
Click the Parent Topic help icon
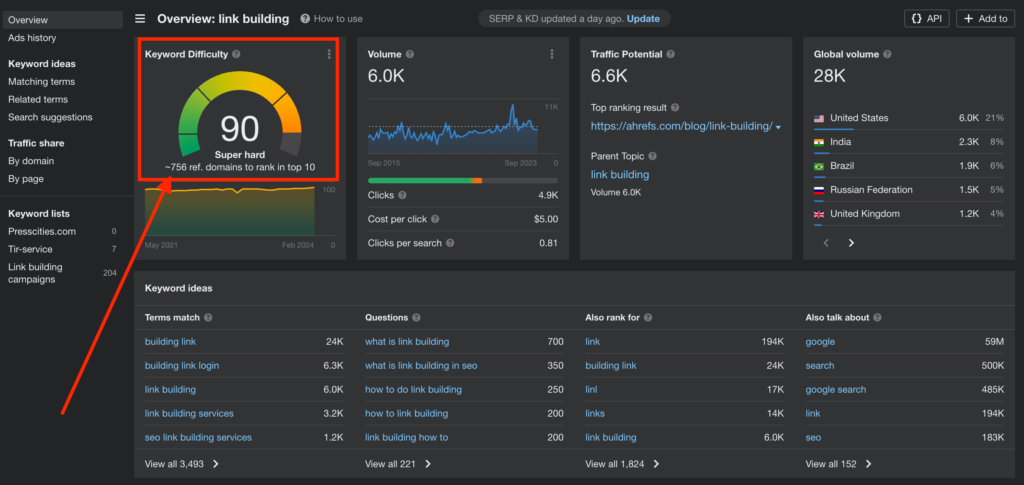(653, 156)
